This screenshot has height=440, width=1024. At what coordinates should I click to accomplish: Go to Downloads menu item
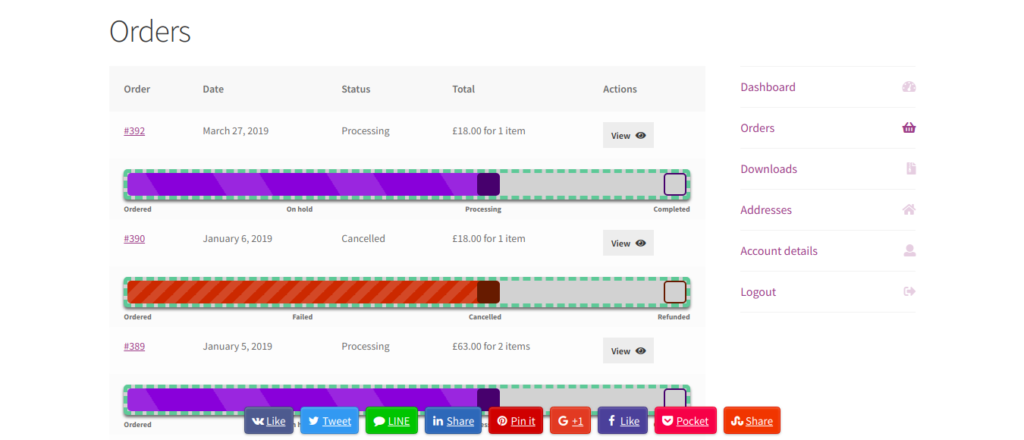768,169
